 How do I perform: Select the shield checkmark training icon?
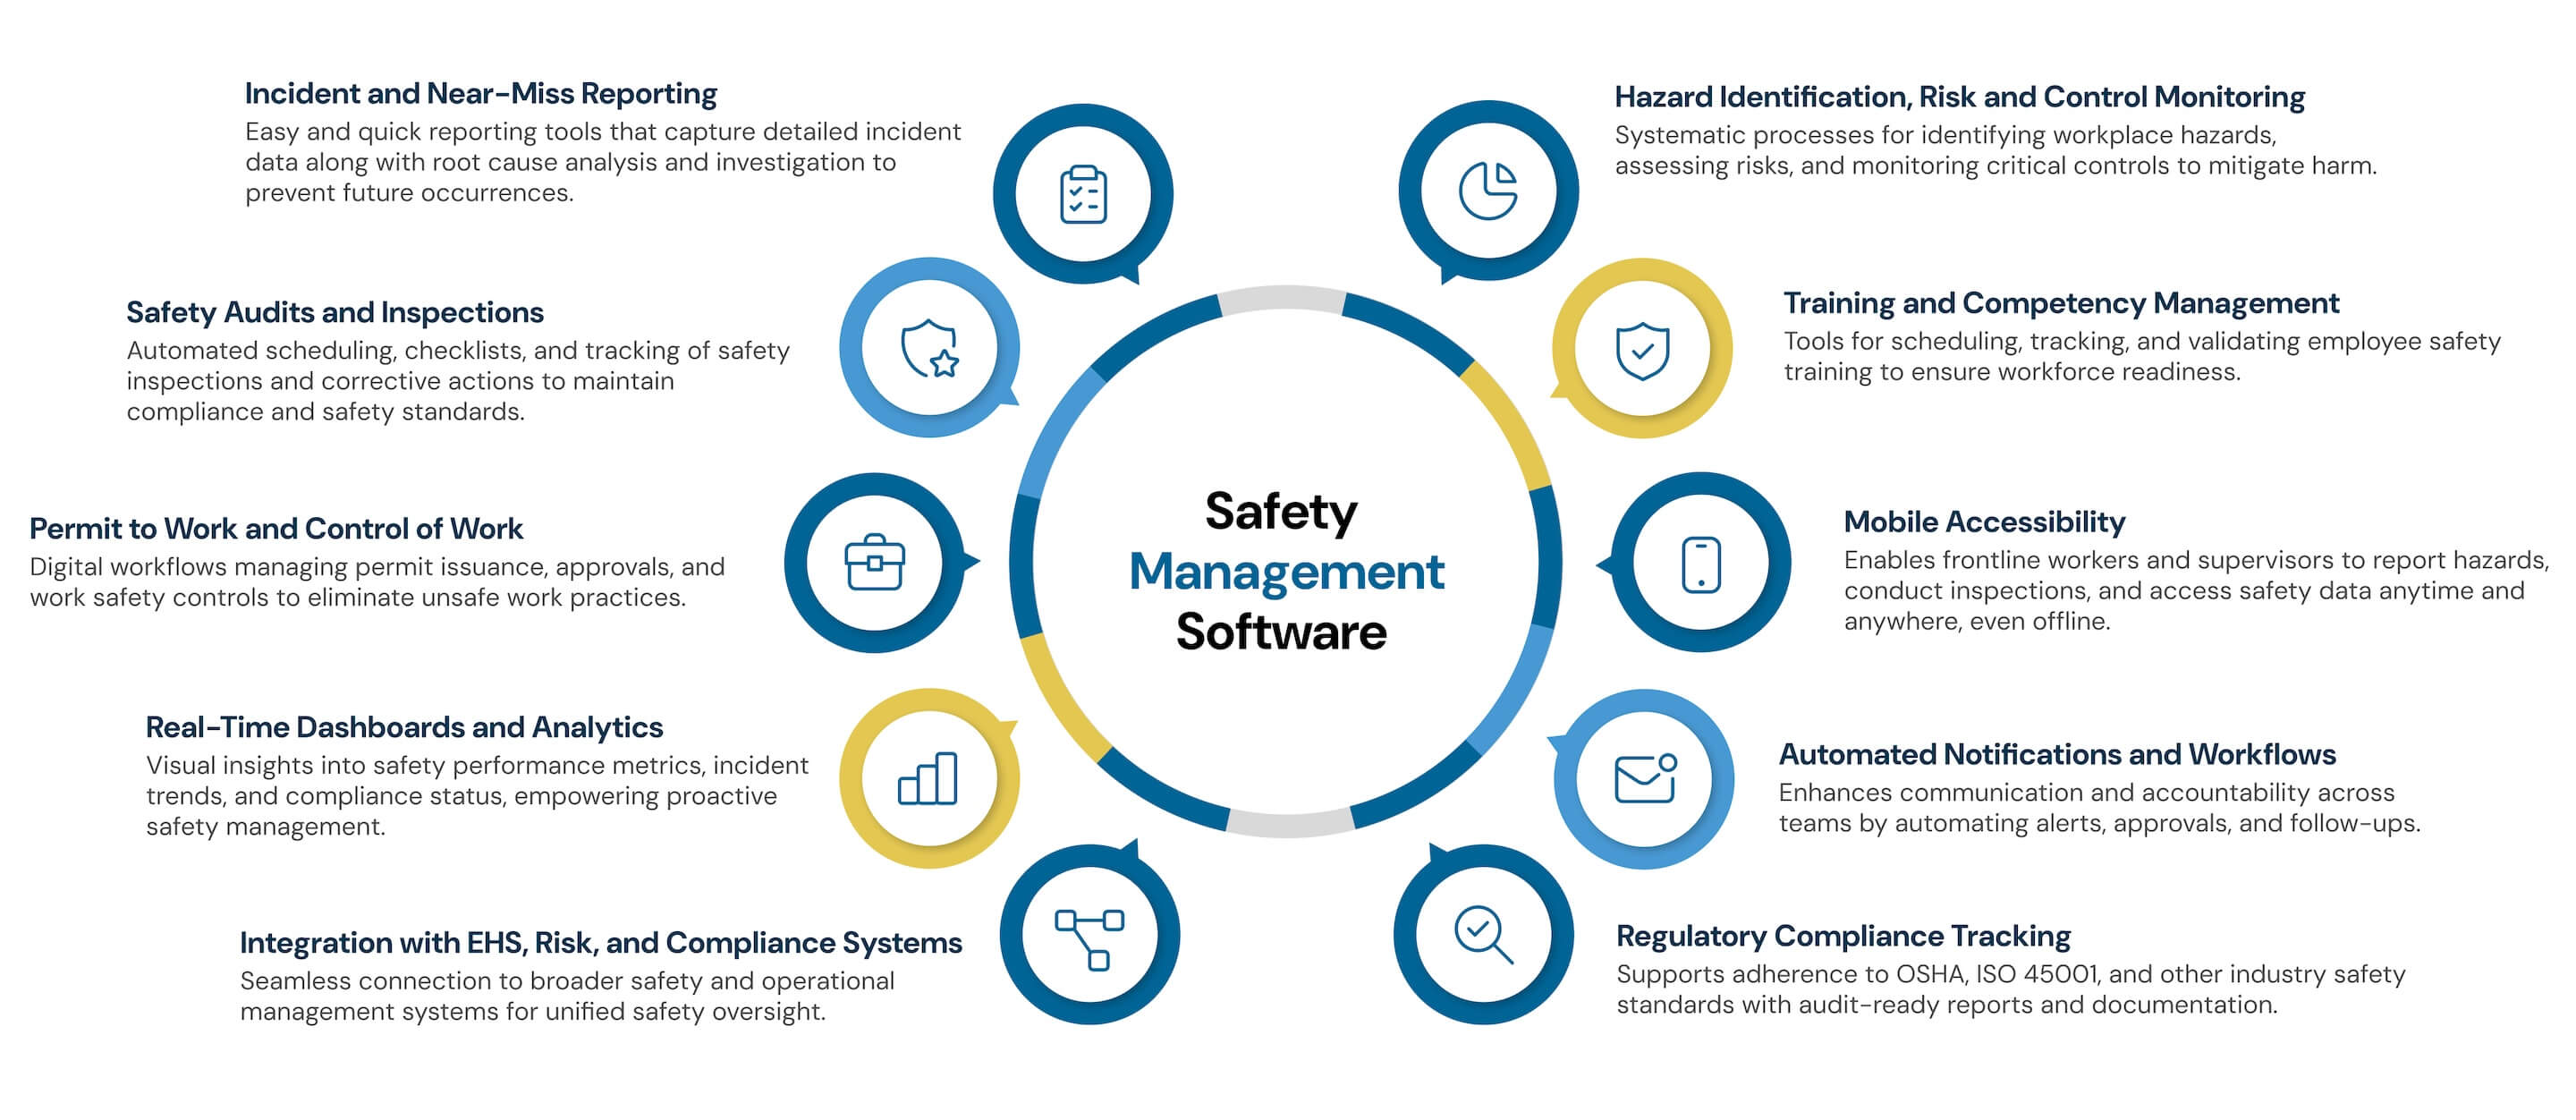click(1642, 350)
